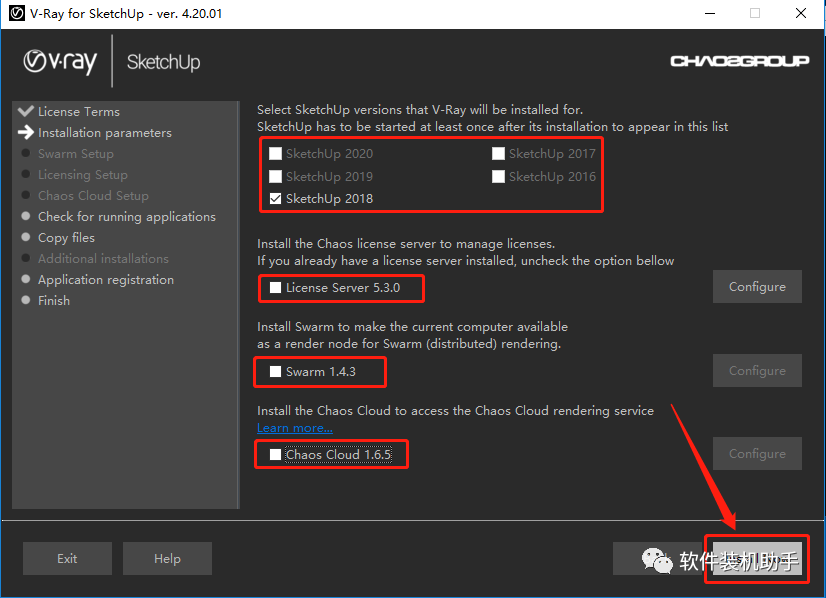Uncheck the SketchUp 2018 checkbox

tap(275, 199)
